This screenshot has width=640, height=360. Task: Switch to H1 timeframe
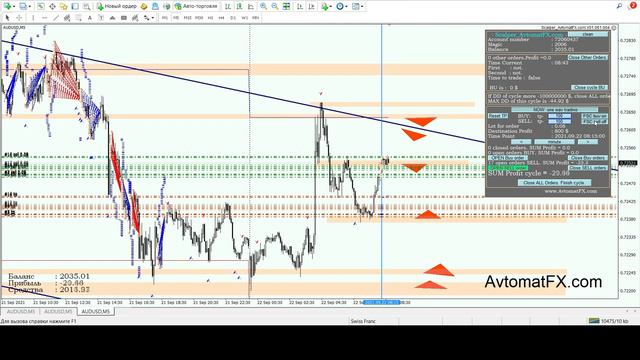coord(210,18)
